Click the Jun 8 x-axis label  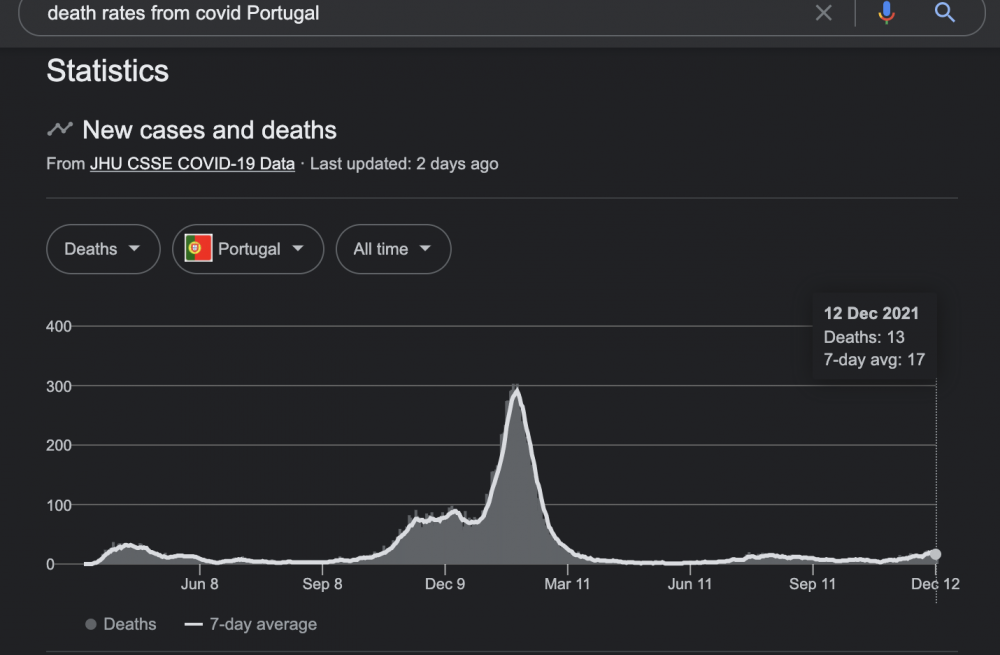[x=200, y=584]
